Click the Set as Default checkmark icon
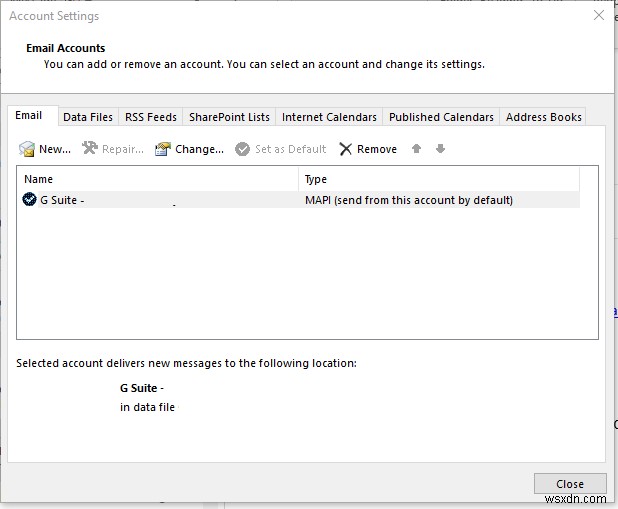 click(242, 149)
